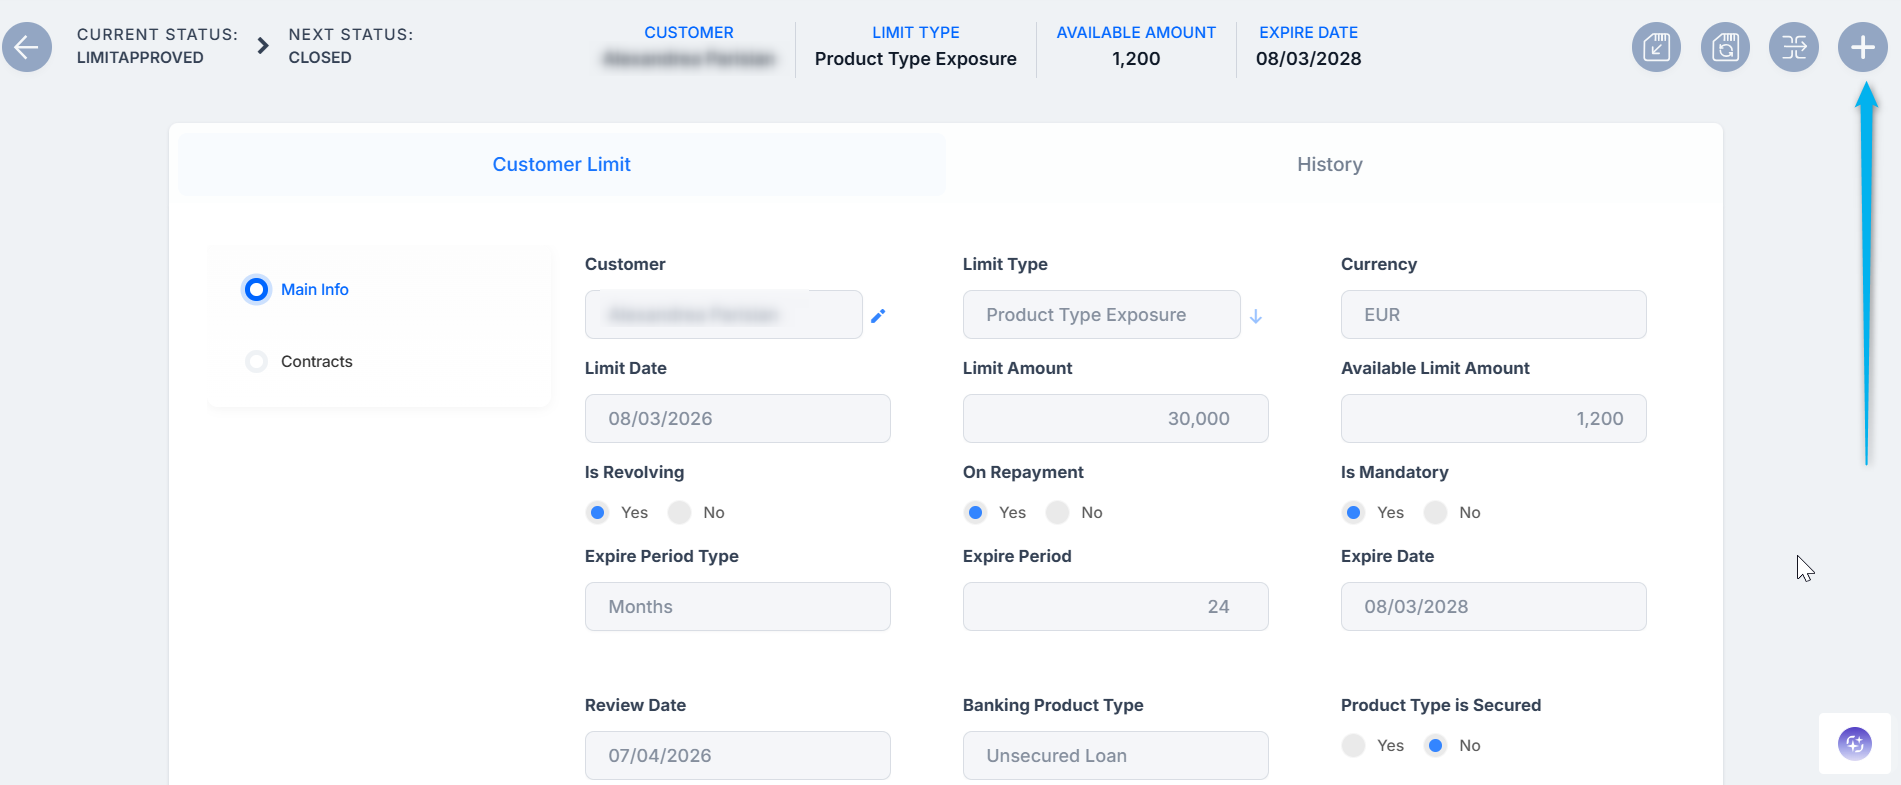Click the back arrow button

coord(27,47)
